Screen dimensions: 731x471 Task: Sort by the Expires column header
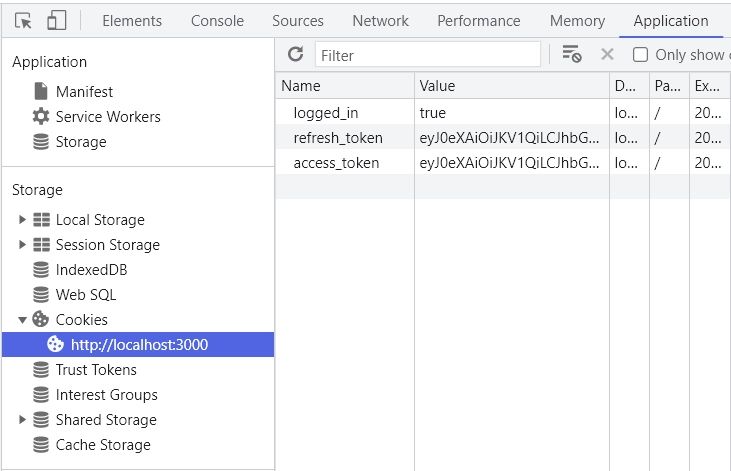click(710, 86)
